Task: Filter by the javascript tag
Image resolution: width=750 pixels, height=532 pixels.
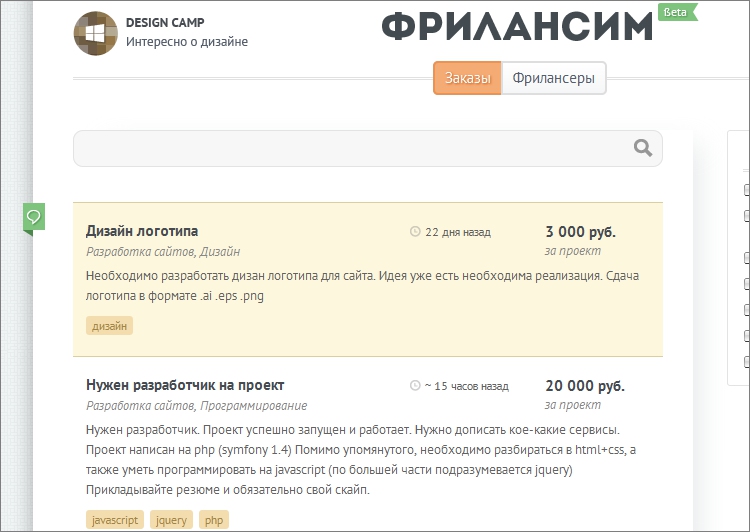Action: coord(115,520)
